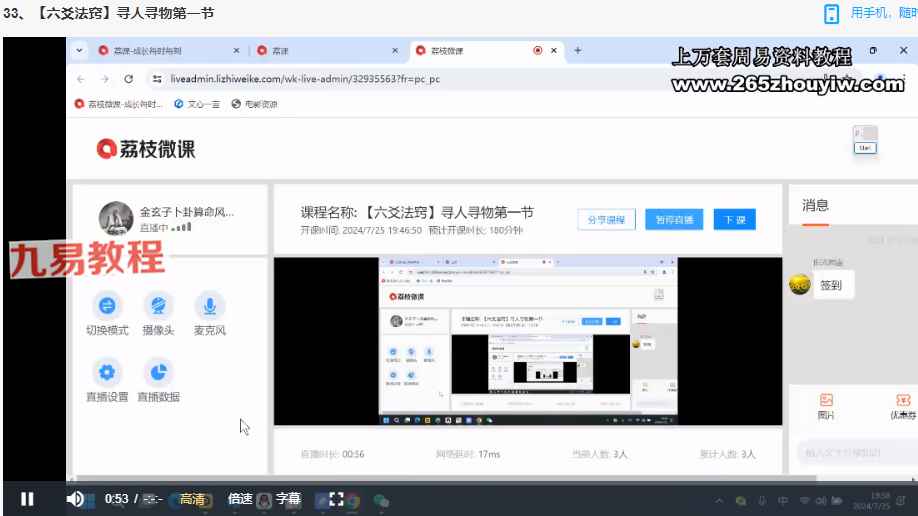Open 直播设置 live settings gear icon

click(107, 373)
